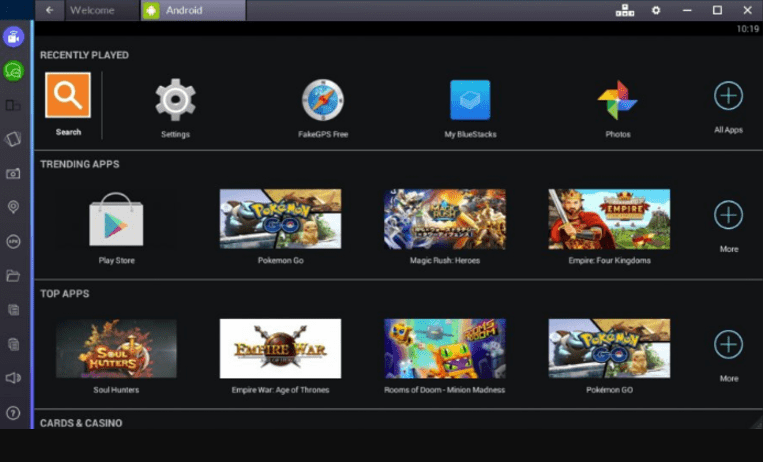Screen dimensions: 763x462
Task: Launch the Photos app
Action: tap(618, 100)
